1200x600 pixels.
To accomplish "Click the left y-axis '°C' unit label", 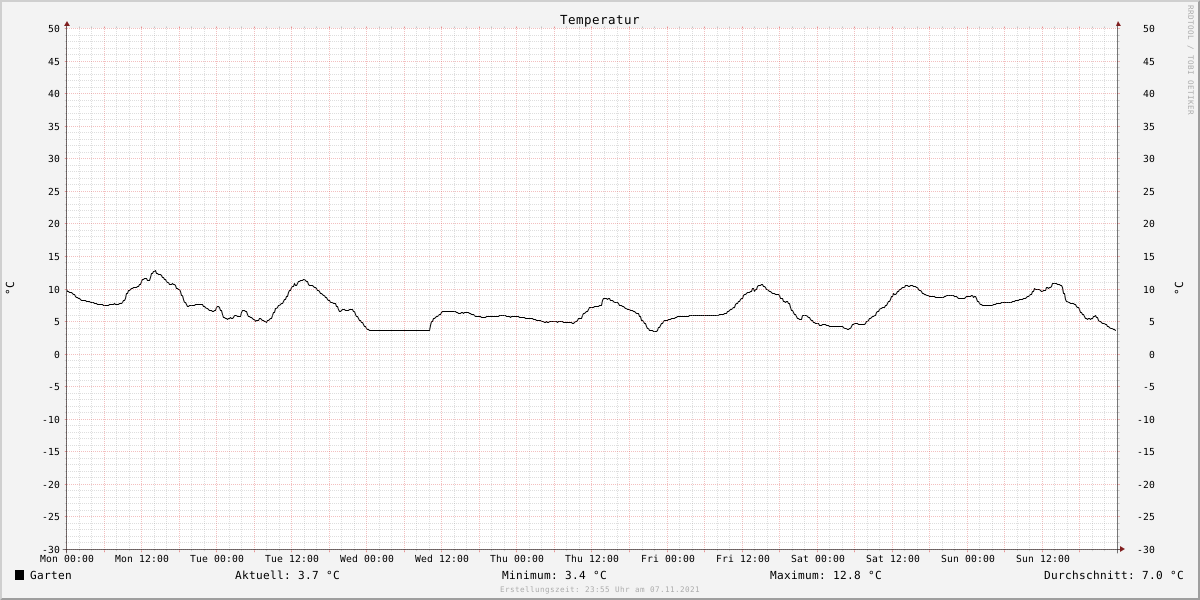I will pos(10,288).
